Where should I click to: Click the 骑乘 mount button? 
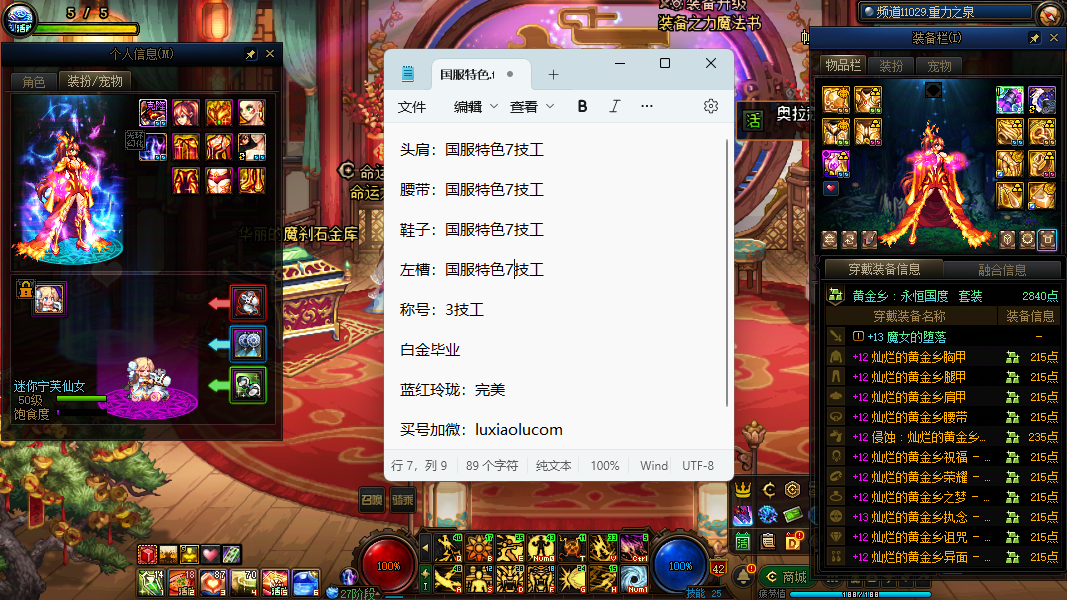point(403,500)
